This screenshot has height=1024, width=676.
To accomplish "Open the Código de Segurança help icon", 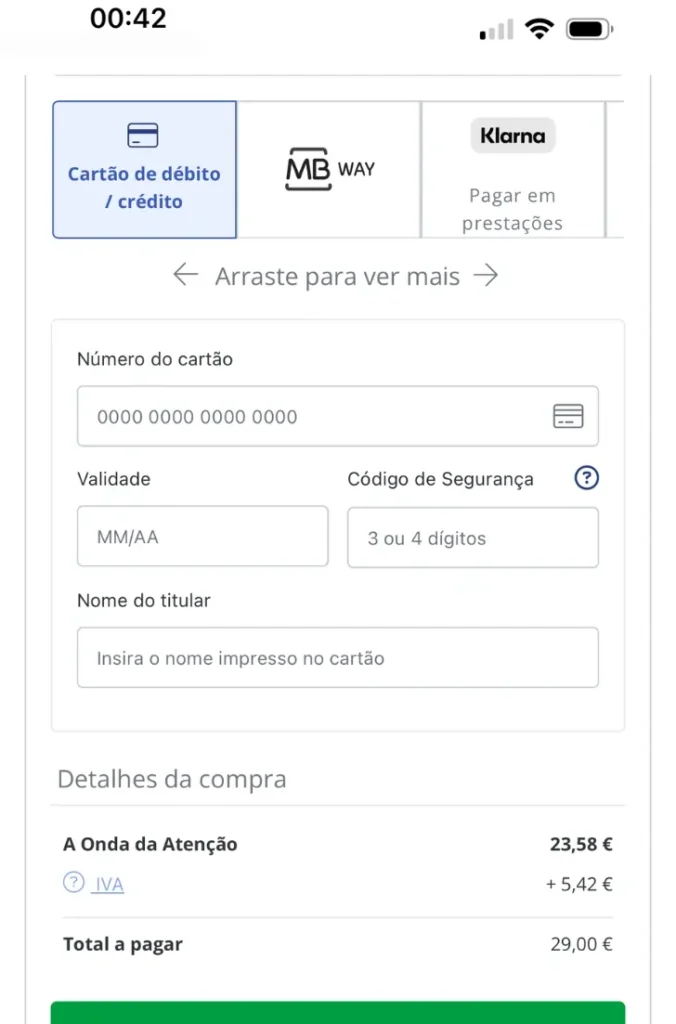I will click(x=586, y=479).
